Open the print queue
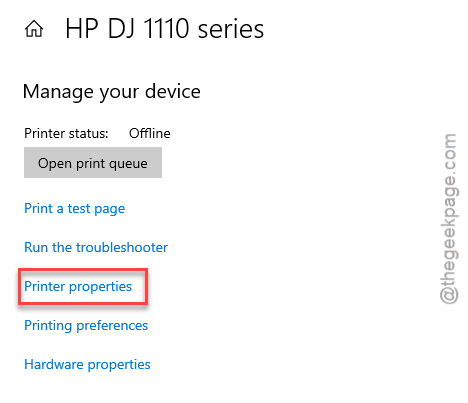The height and width of the screenshot is (403, 468). 93,163
